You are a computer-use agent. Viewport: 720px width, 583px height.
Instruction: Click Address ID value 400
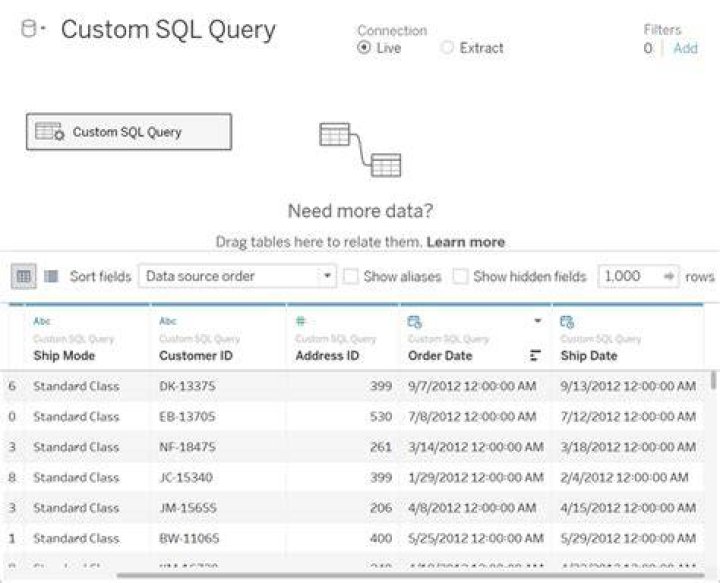381,538
